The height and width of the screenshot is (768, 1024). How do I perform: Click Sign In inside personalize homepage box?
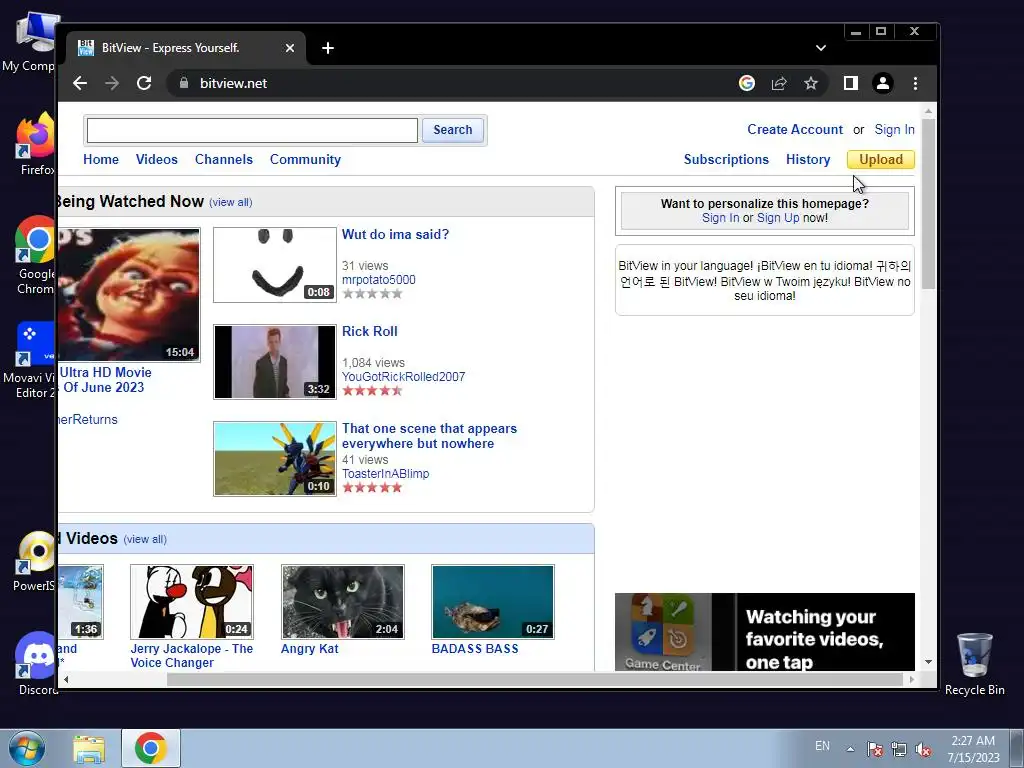(720, 218)
